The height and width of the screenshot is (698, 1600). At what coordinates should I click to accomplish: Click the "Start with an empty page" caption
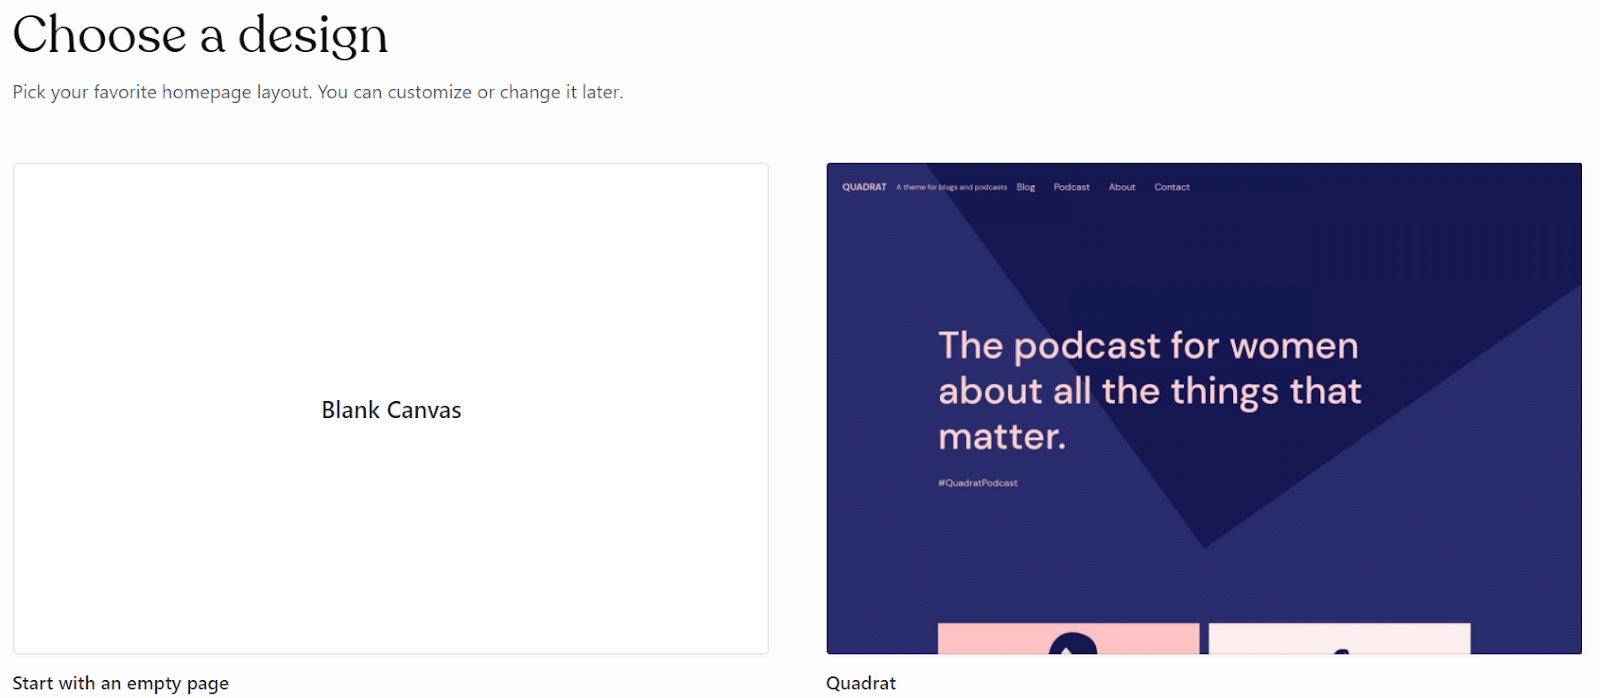click(x=120, y=683)
